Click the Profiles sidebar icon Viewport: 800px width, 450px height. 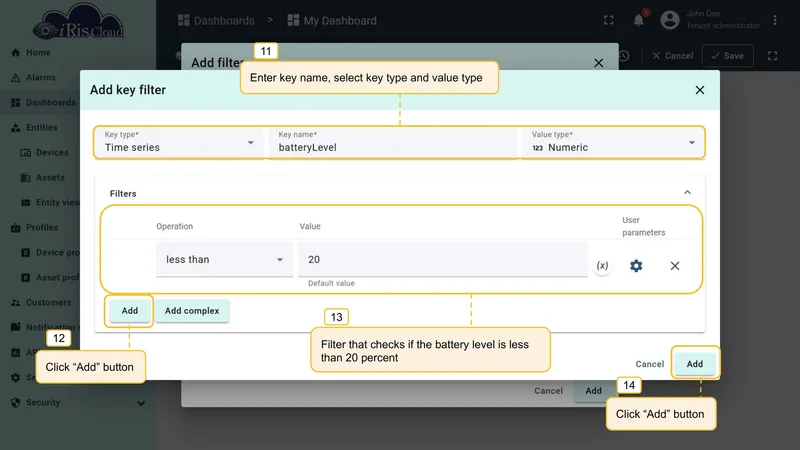tap(16, 228)
